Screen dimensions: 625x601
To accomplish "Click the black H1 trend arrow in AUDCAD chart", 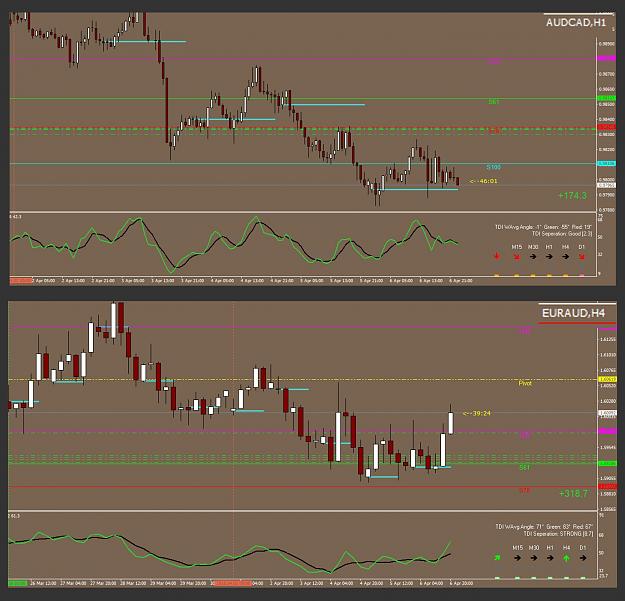I will [x=549, y=257].
